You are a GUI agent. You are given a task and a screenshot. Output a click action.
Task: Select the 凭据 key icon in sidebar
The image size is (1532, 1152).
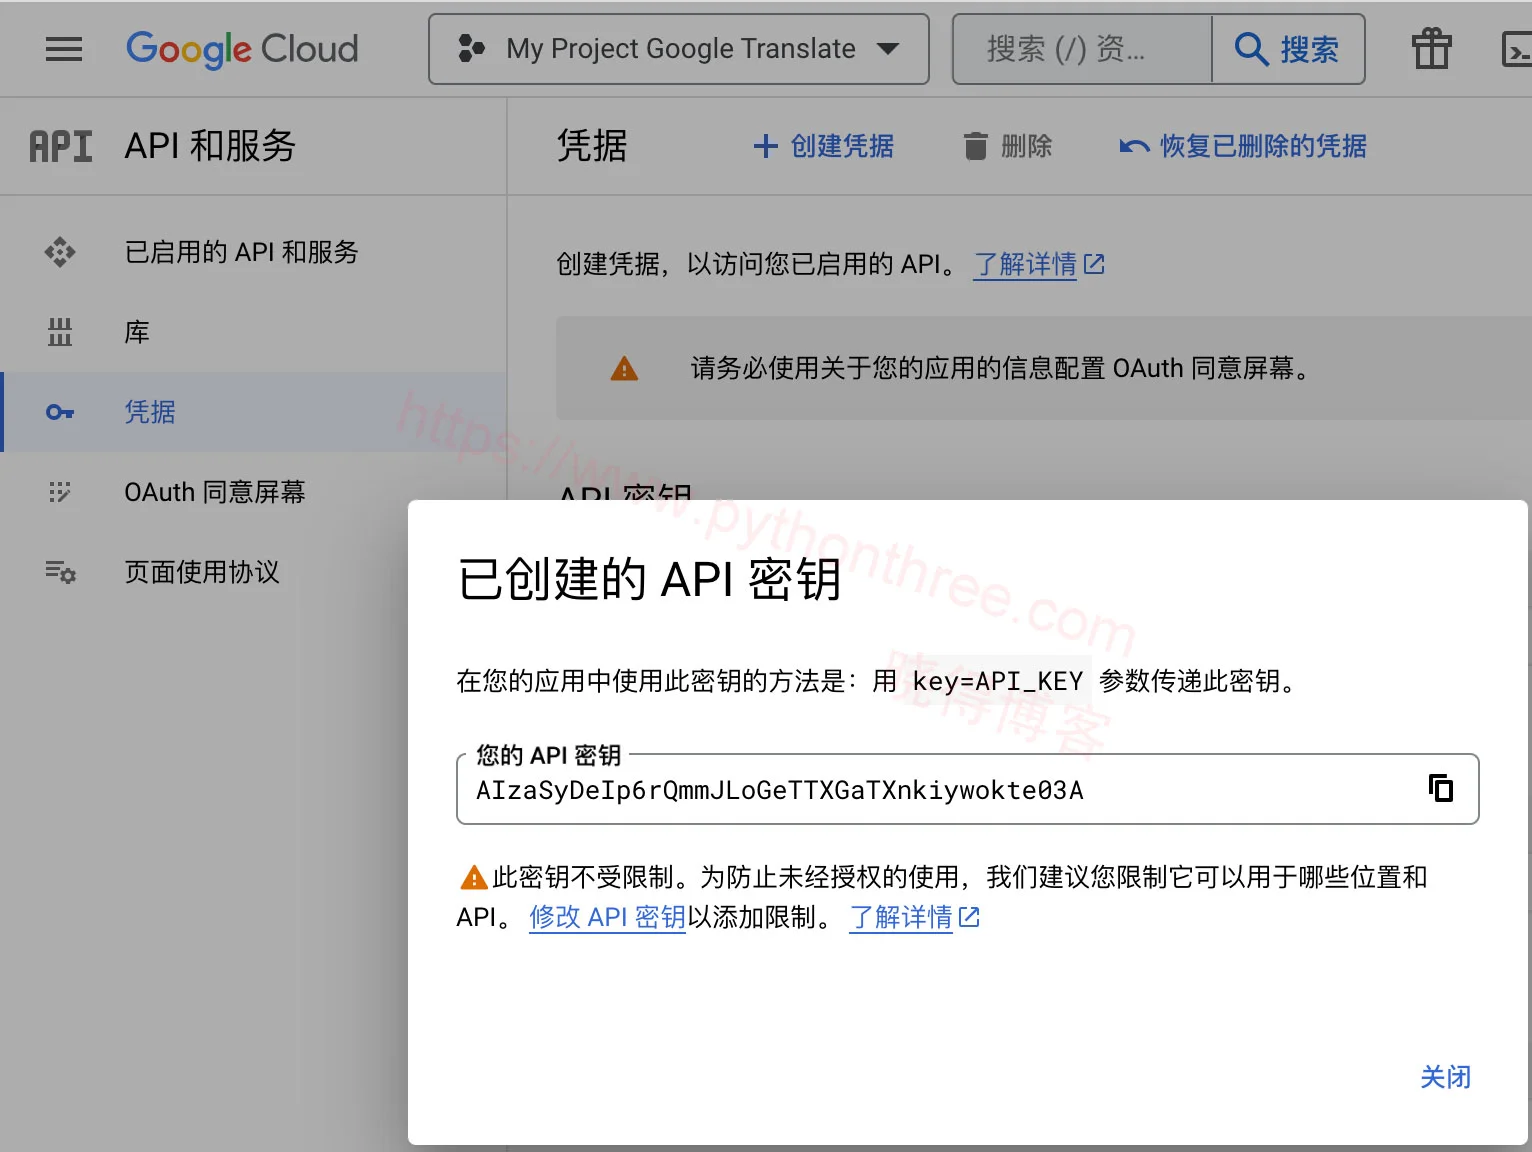point(59,412)
